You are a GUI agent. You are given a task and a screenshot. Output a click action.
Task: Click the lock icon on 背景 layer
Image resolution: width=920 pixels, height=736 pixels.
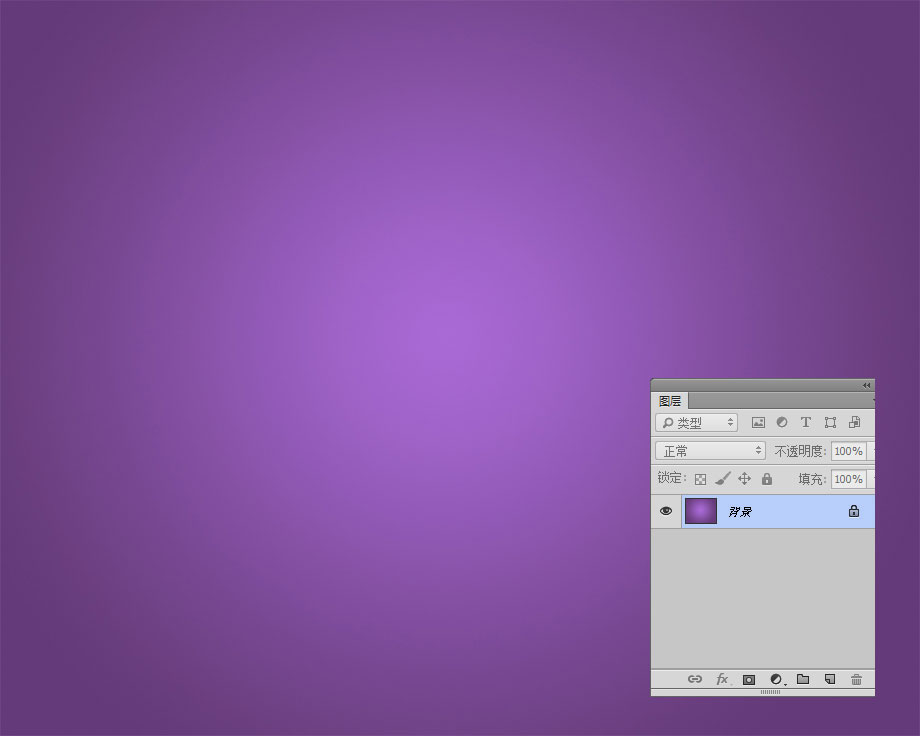(854, 511)
